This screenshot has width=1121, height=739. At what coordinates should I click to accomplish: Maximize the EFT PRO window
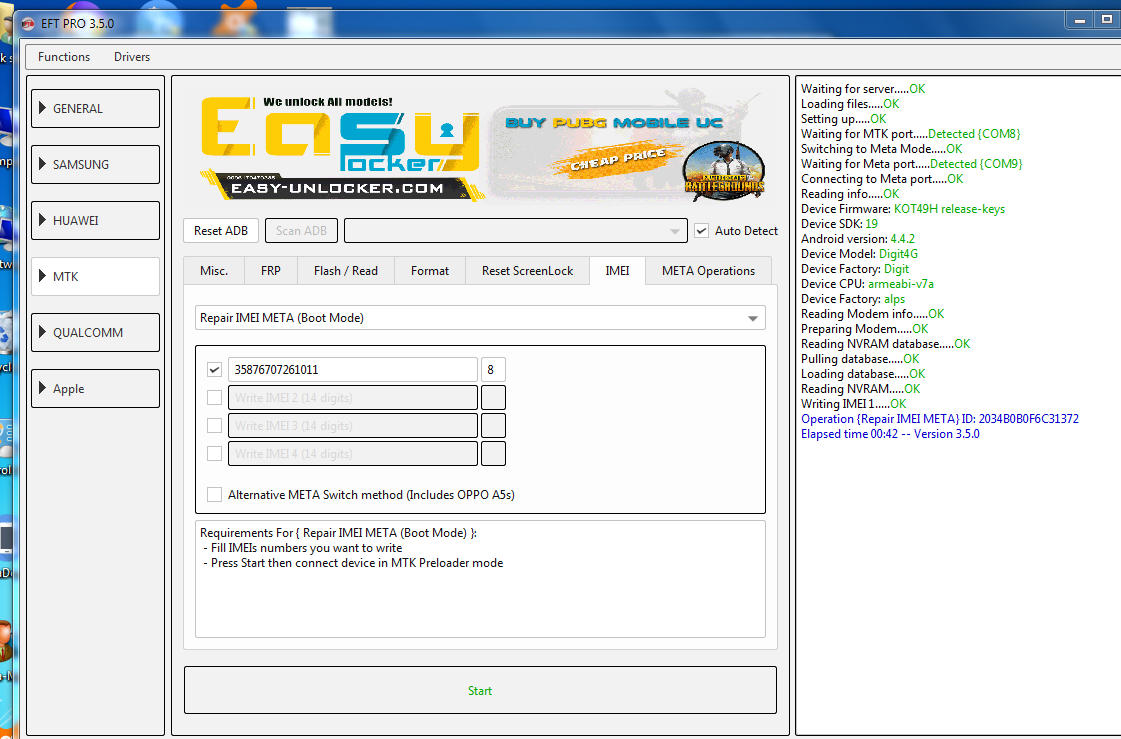pyautogui.click(x=1107, y=20)
